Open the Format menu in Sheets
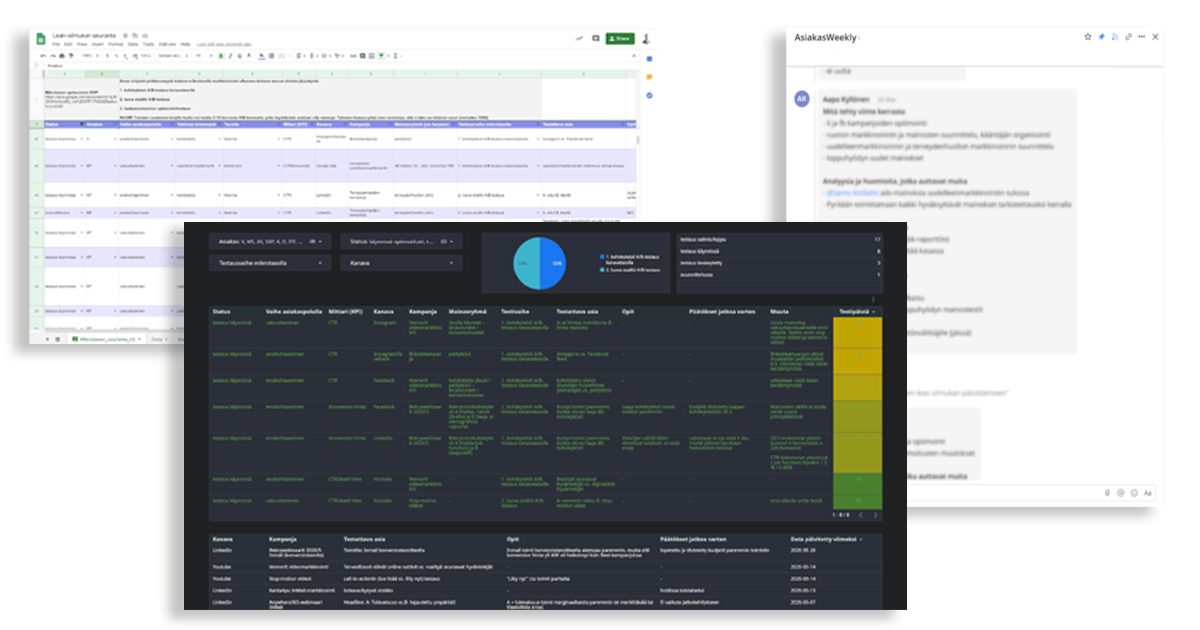 pos(115,45)
